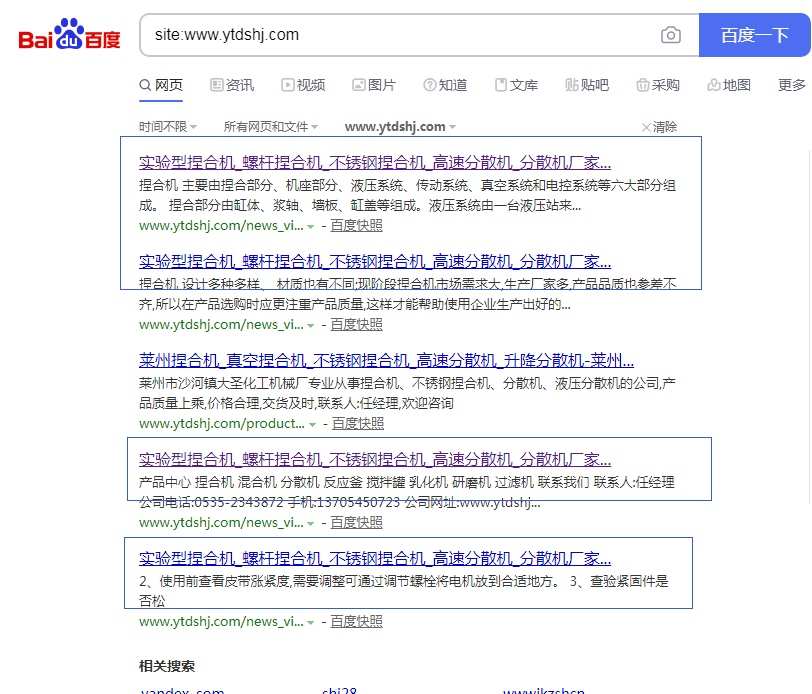This screenshot has width=812, height=694.
Task: Expand the www.ytdshj.com/product... URL arrow
Action: click(x=312, y=425)
